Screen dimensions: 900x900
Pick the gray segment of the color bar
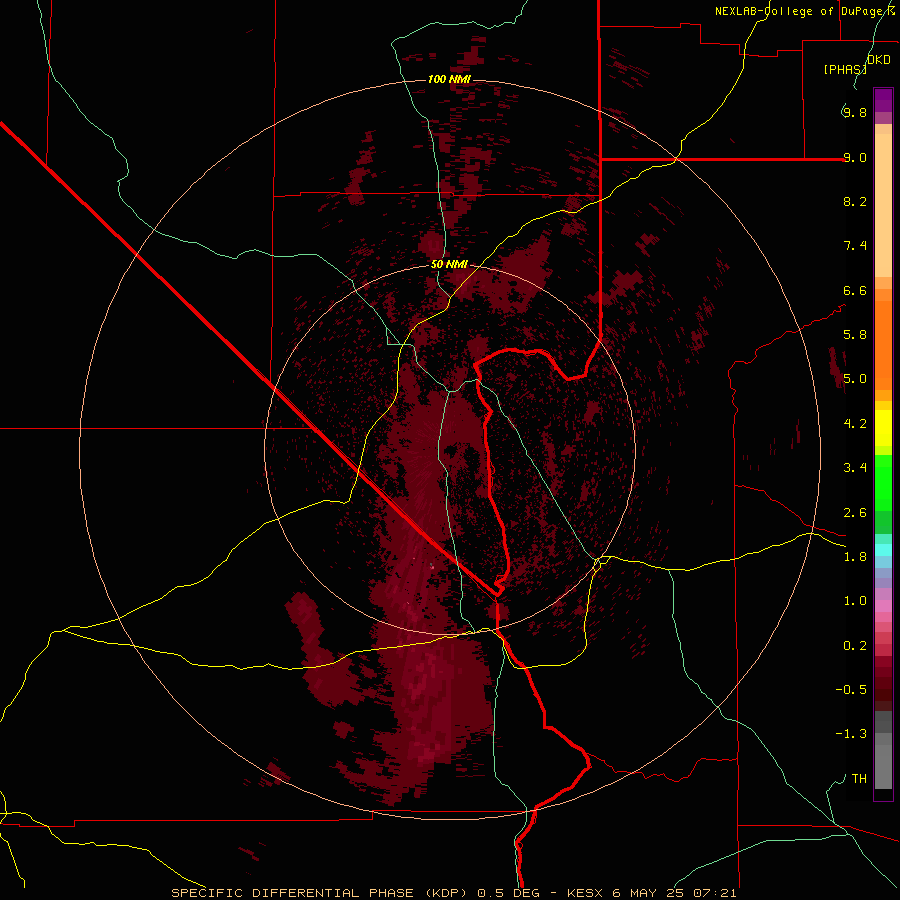(x=883, y=750)
